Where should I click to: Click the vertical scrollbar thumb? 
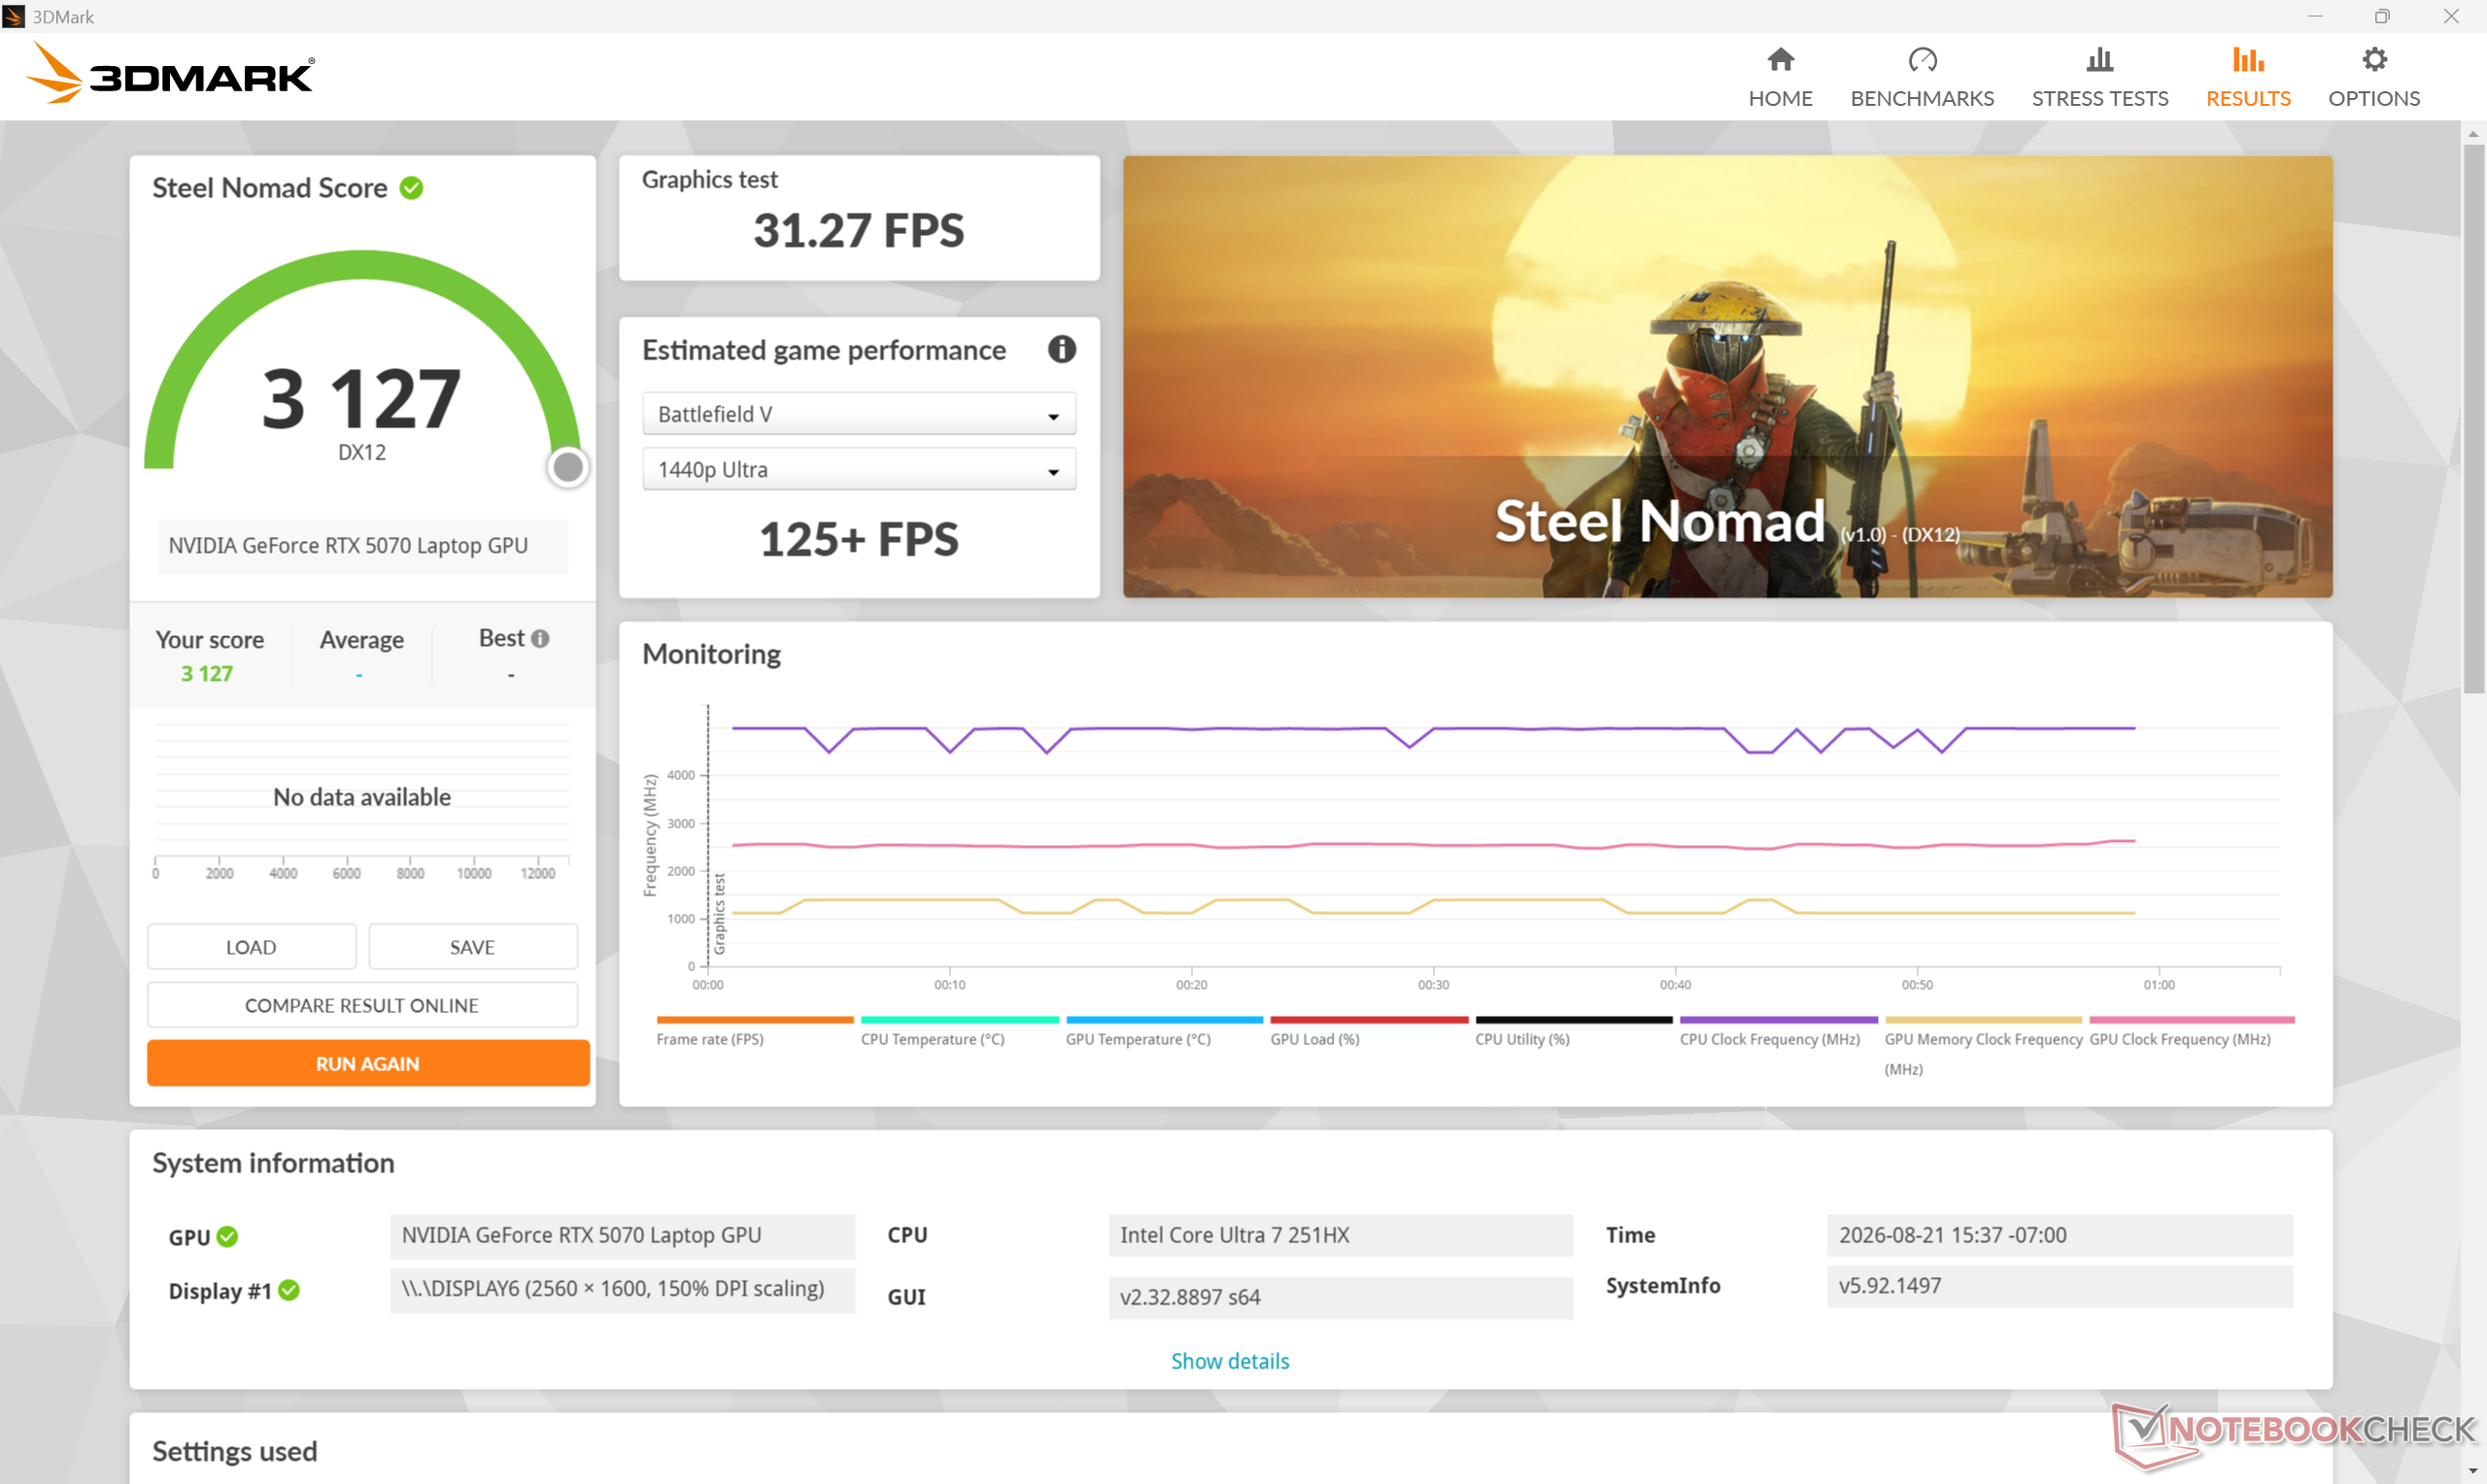pyautogui.click(x=2474, y=420)
